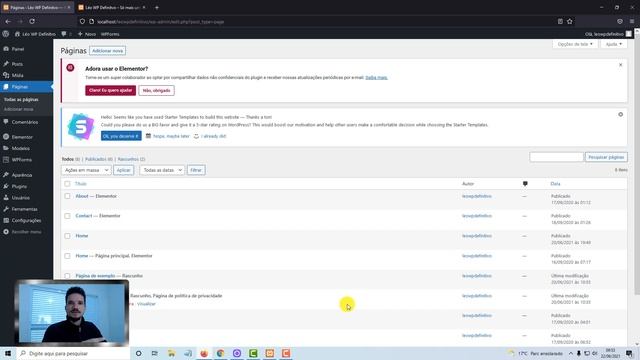
Task: Dismiss the Starter Templates notice
Action: [x=620, y=115]
